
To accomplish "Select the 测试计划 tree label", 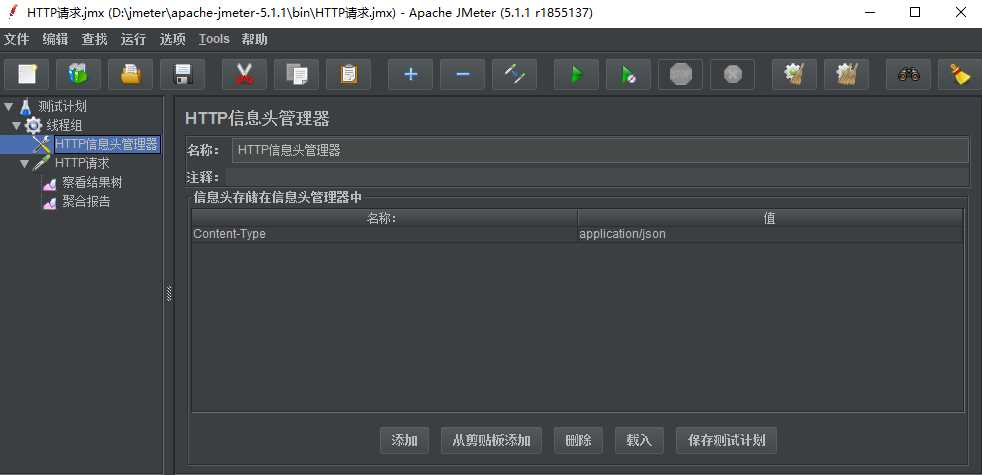I will coord(62,107).
